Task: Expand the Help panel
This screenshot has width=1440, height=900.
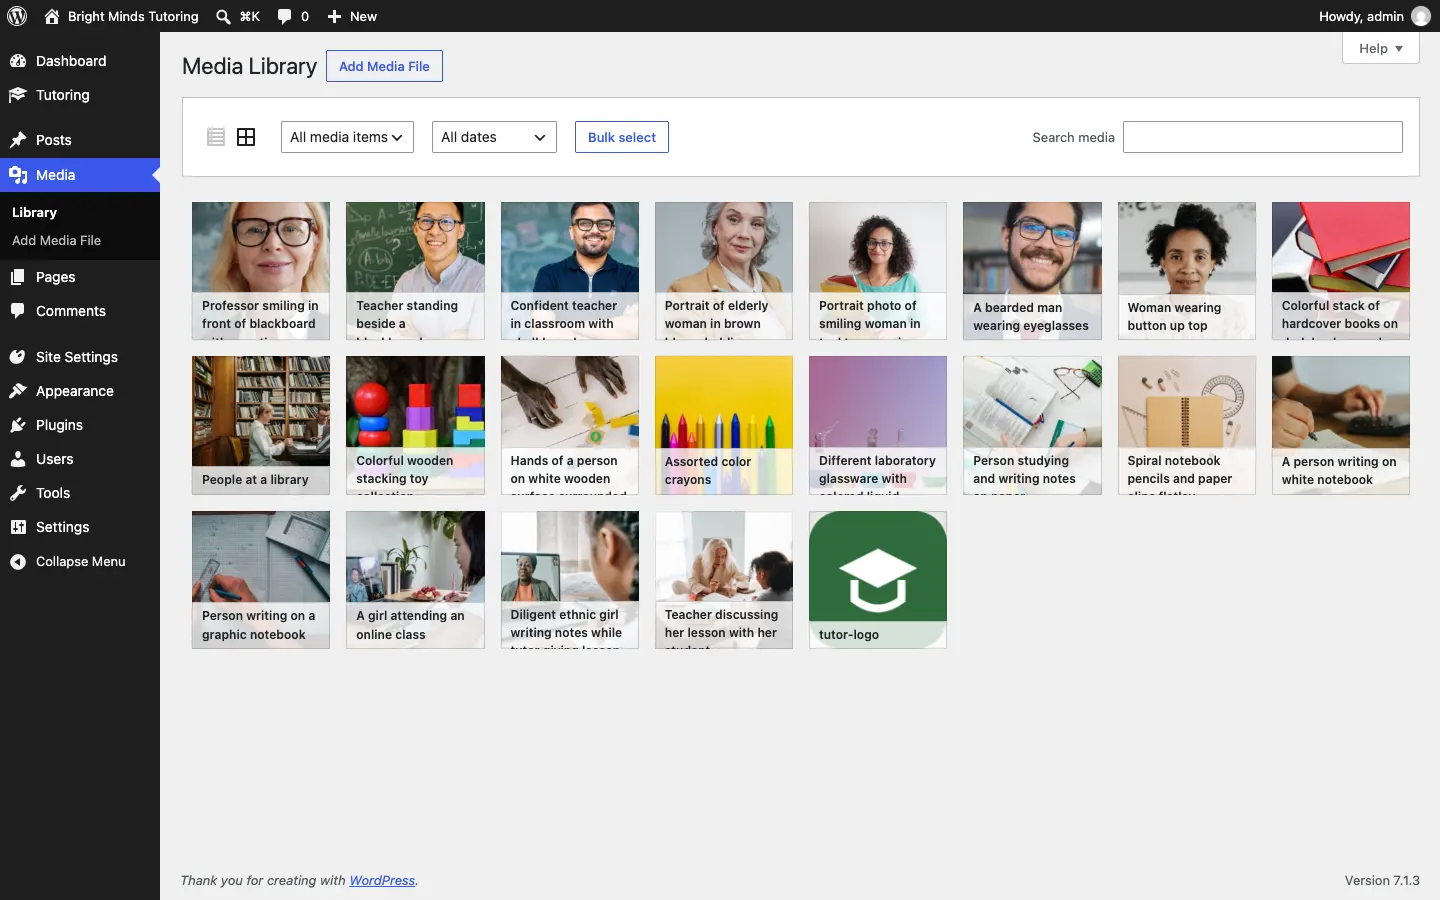Action: (x=1380, y=48)
